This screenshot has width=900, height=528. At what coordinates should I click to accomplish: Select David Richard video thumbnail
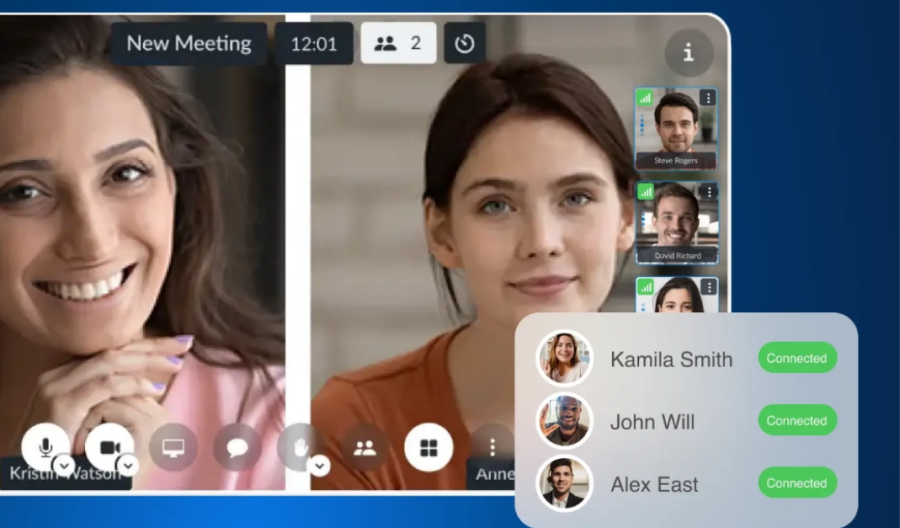point(677,223)
